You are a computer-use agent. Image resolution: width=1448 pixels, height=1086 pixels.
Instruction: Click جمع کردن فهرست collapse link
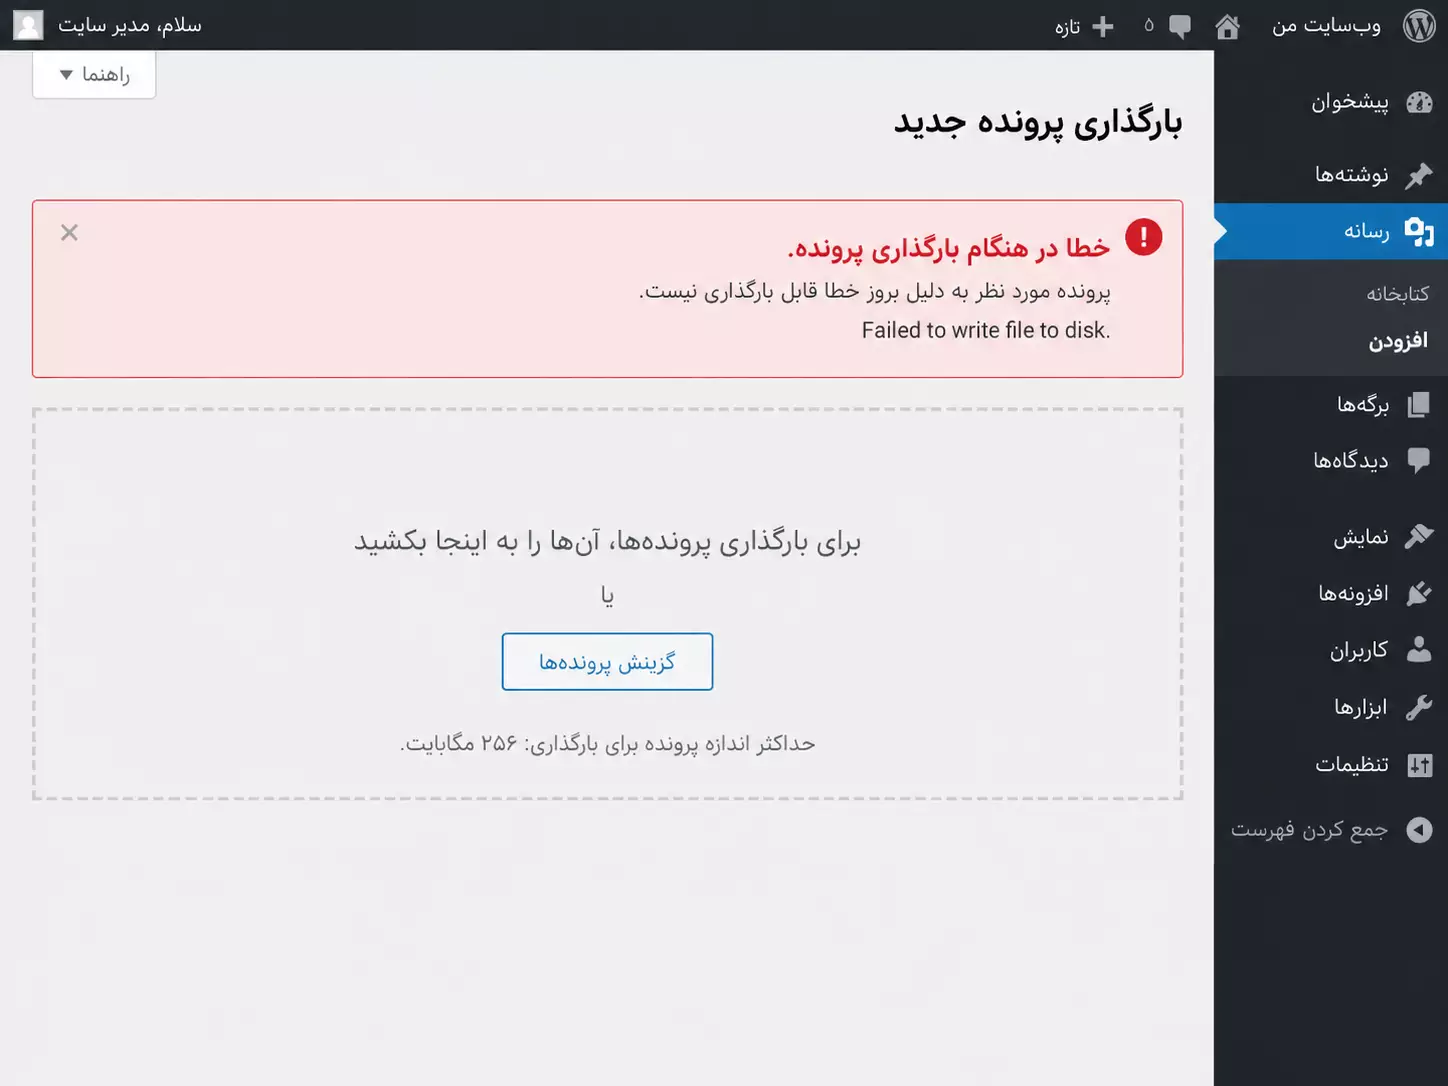click(x=1309, y=830)
